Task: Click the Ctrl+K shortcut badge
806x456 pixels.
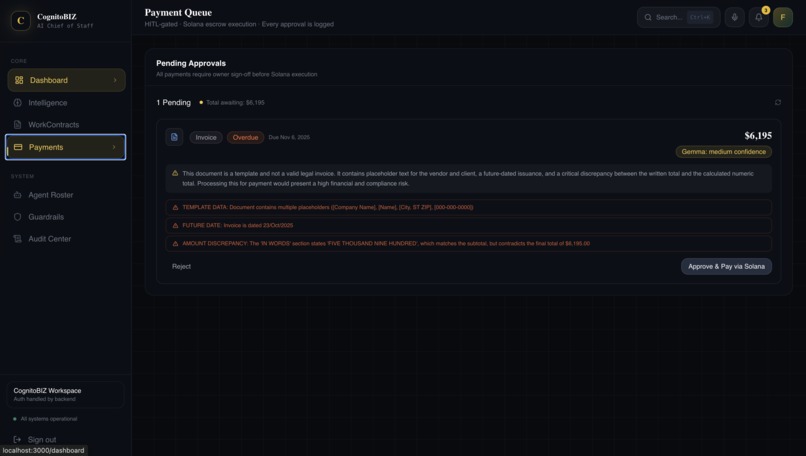Action: (x=700, y=17)
